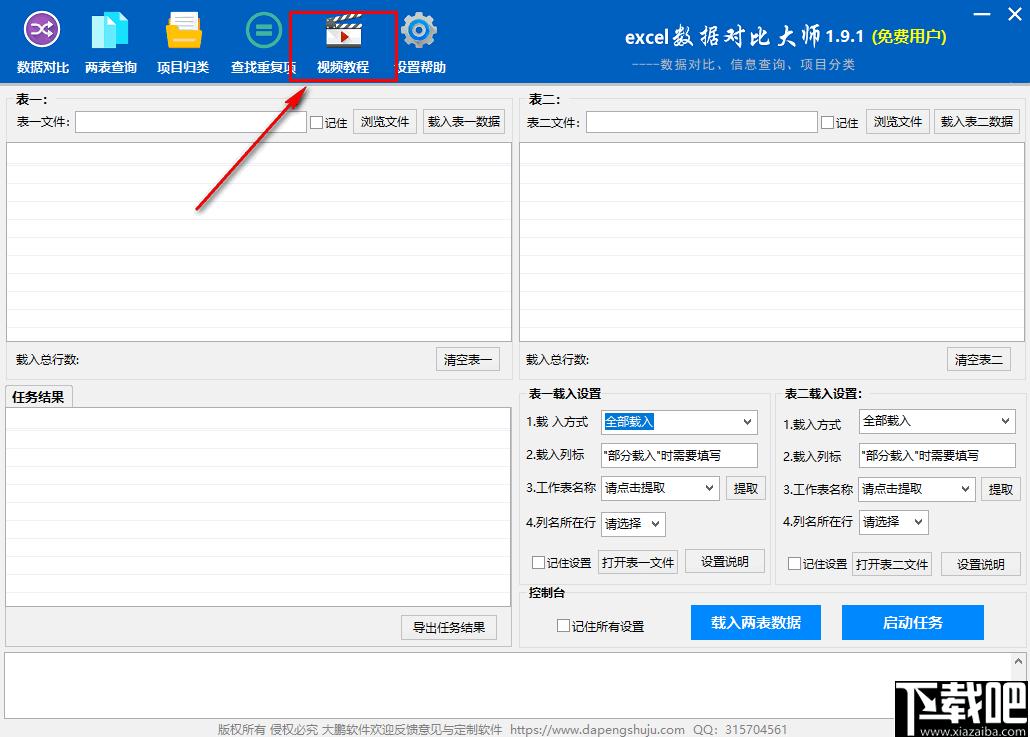The width and height of the screenshot is (1030, 737).
Task: Click 载入两表数据 blue button
Action: 755,622
